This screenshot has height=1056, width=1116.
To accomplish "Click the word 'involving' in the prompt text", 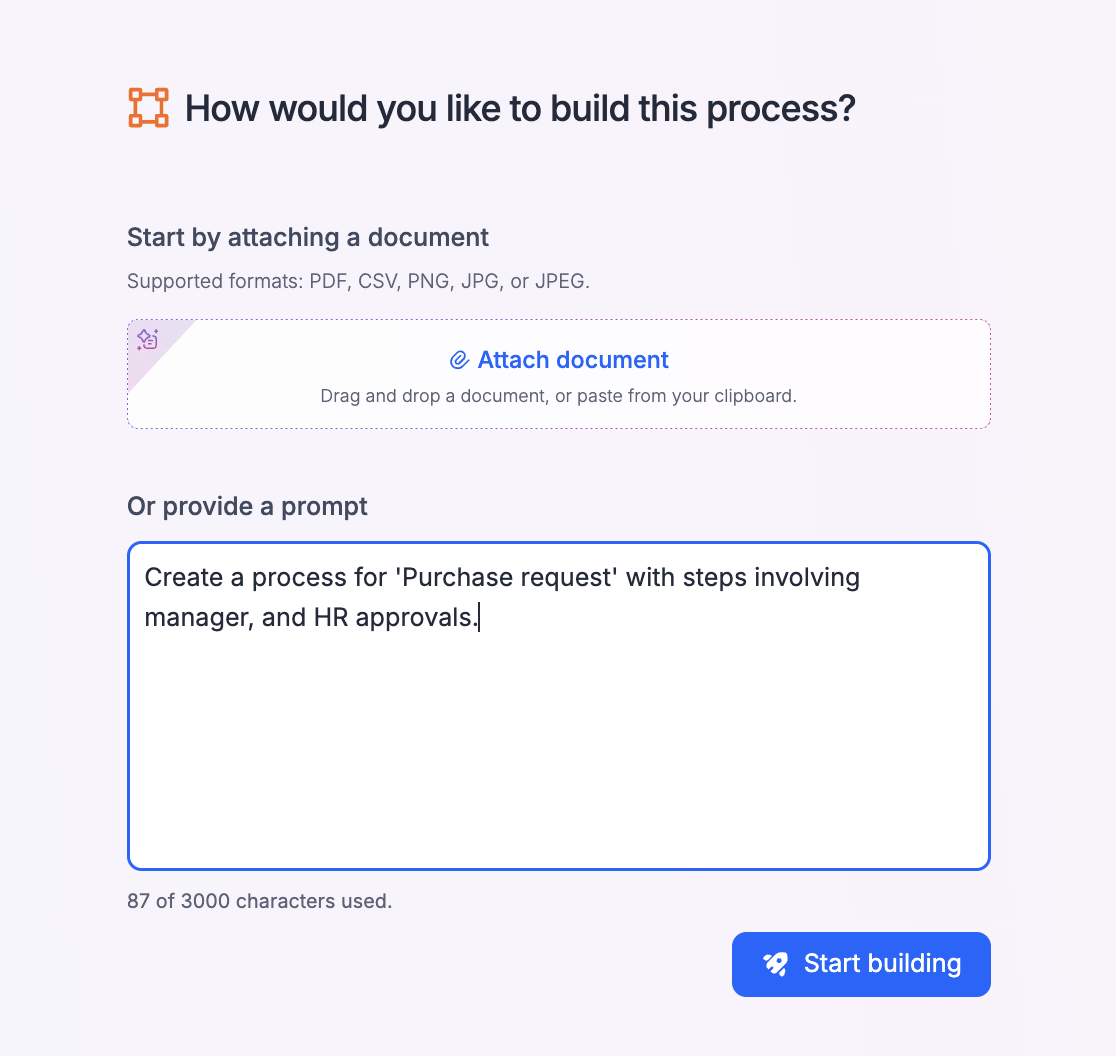I will pos(807,578).
